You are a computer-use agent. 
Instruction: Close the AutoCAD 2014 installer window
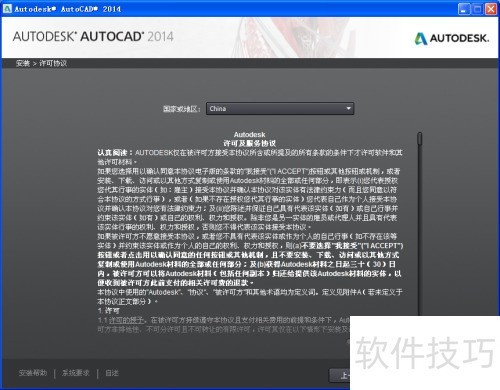[491, 9]
